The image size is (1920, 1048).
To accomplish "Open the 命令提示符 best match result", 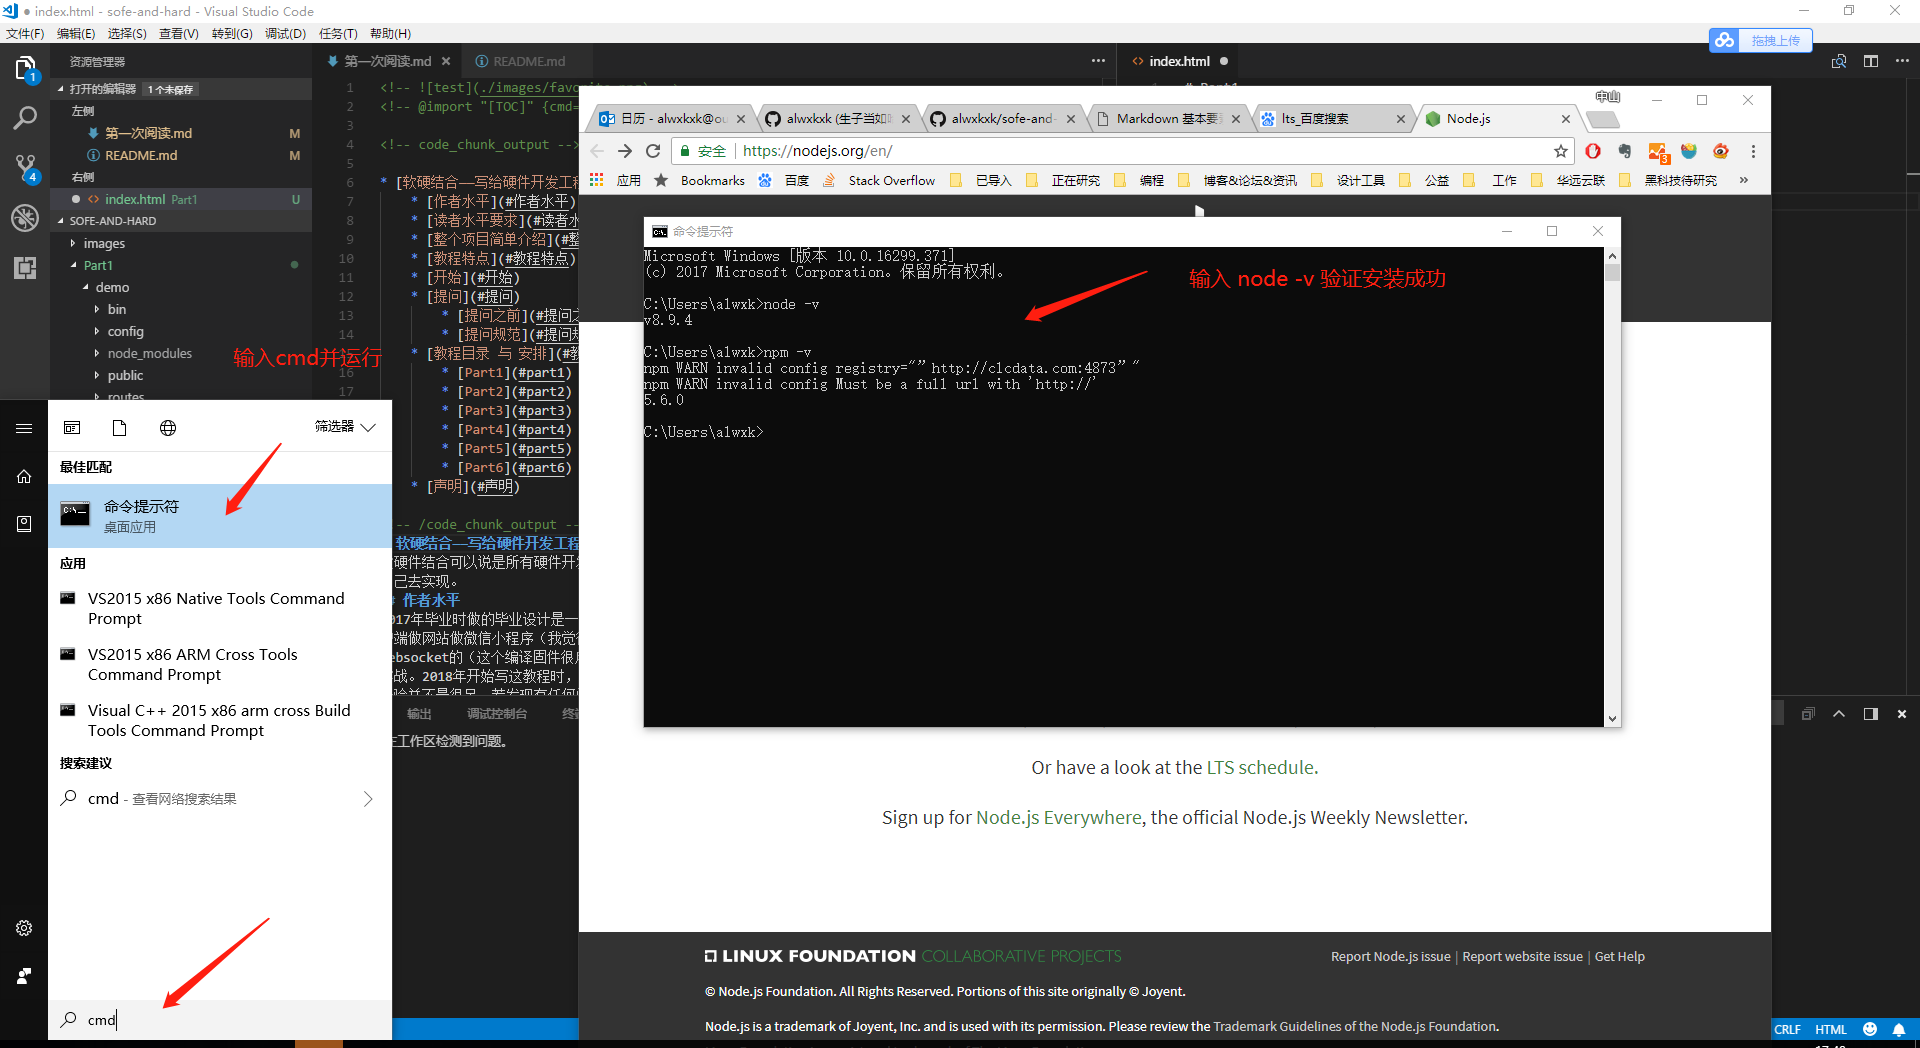I will [220, 516].
